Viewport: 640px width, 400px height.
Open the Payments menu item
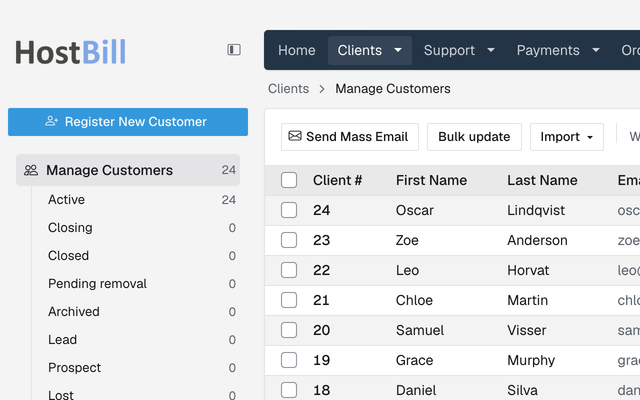[x=548, y=50]
